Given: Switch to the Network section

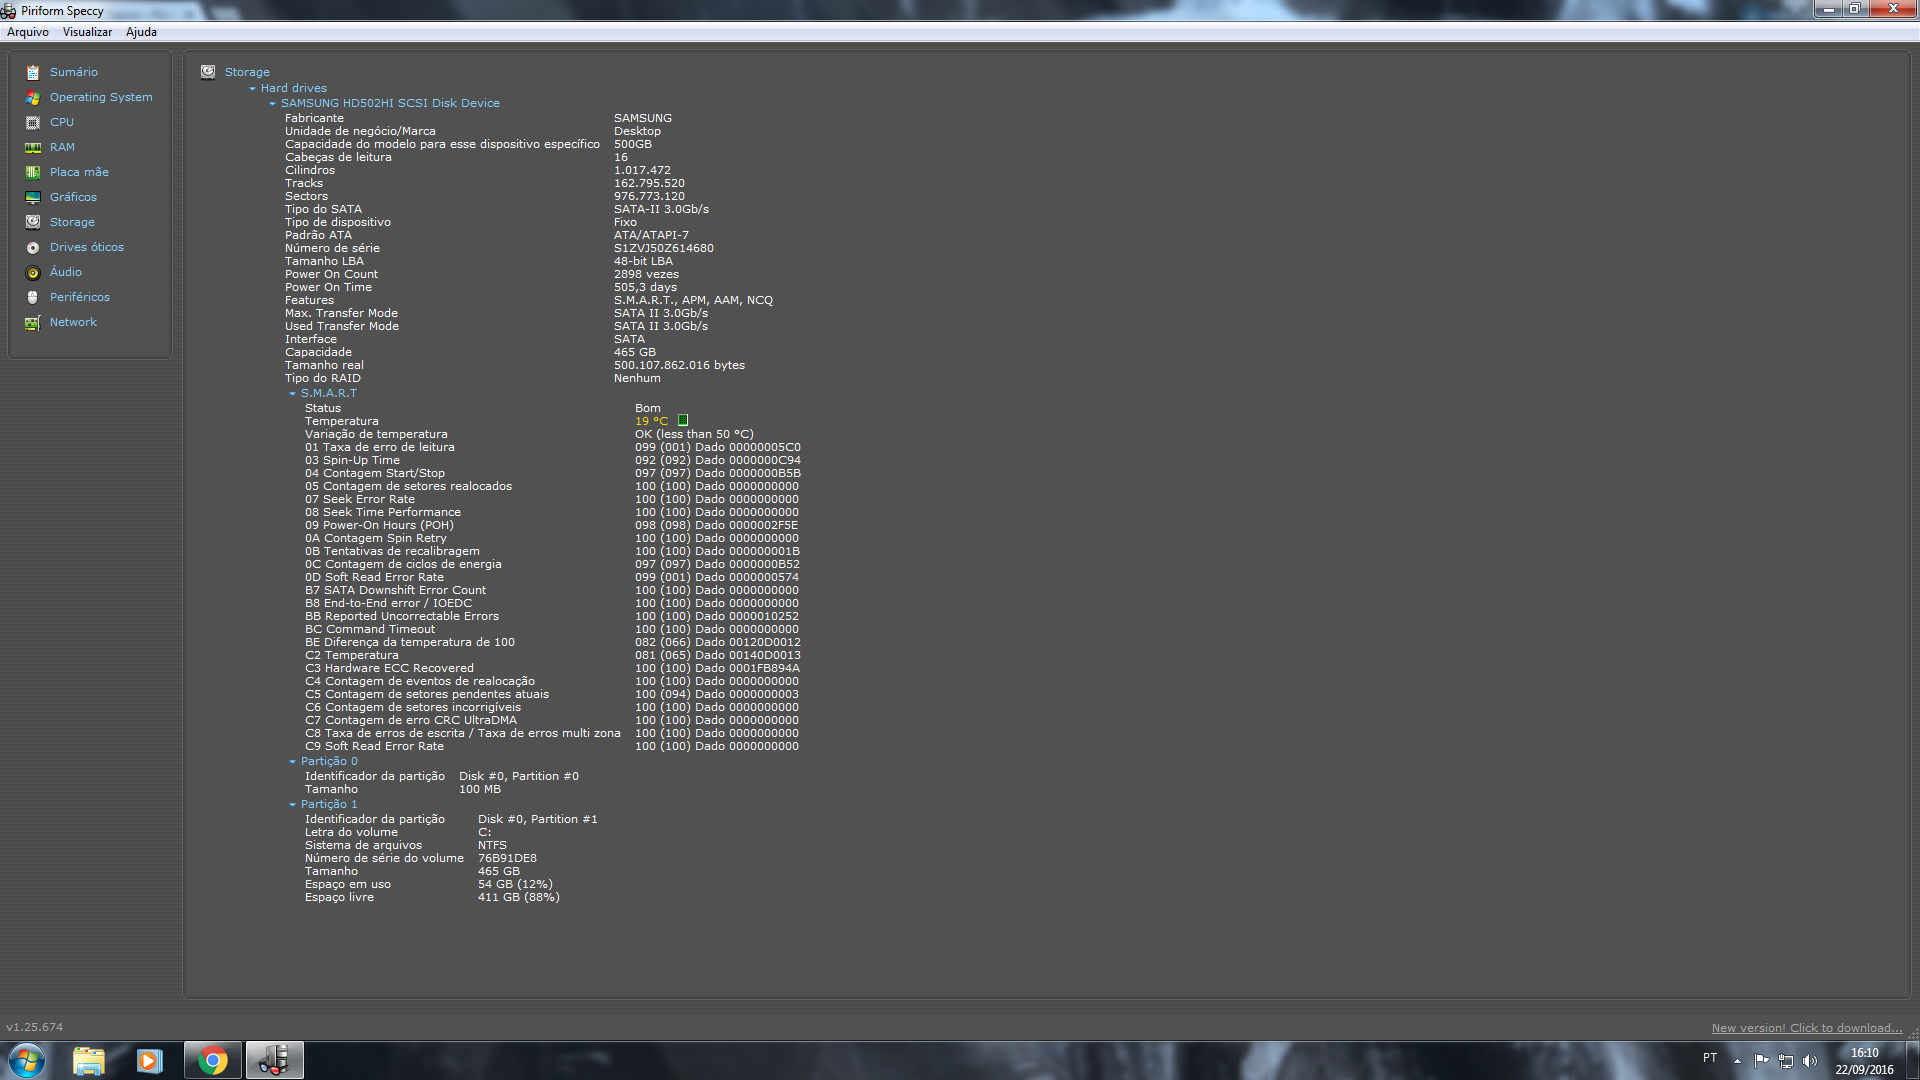Looking at the screenshot, I should tap(73, 322).
